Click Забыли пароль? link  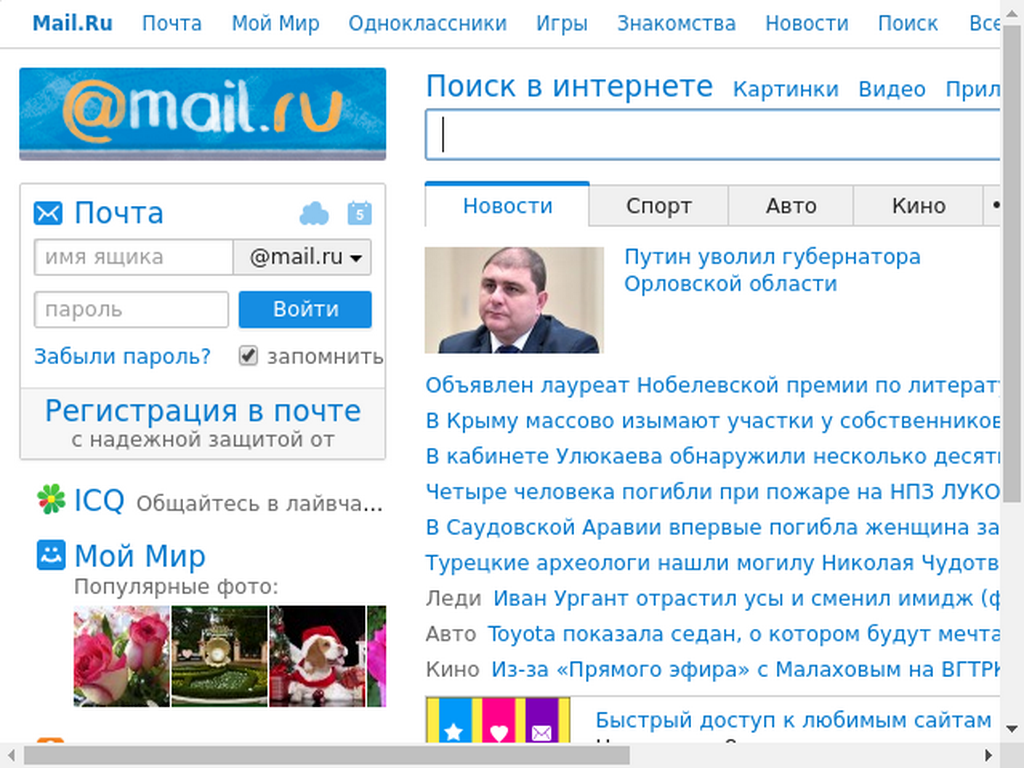pyautogui.click(x=122, y=356)
